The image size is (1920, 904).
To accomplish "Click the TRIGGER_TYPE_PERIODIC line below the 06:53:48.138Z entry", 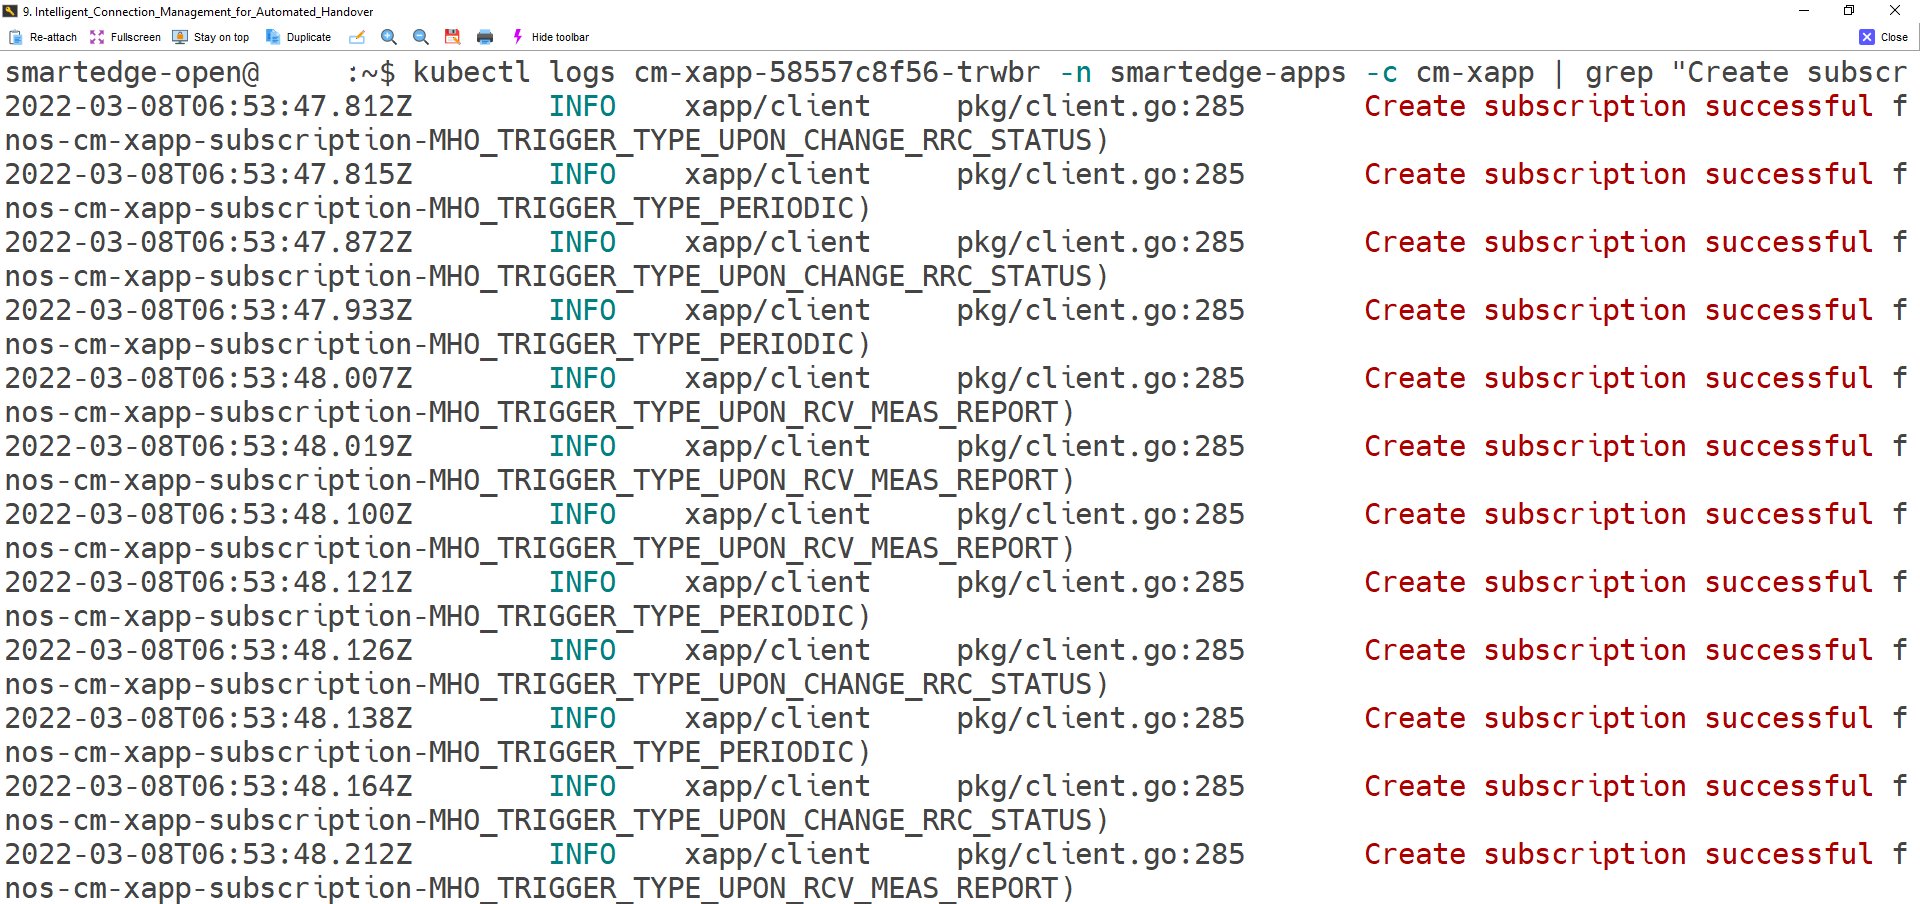I will coord(438,753).
